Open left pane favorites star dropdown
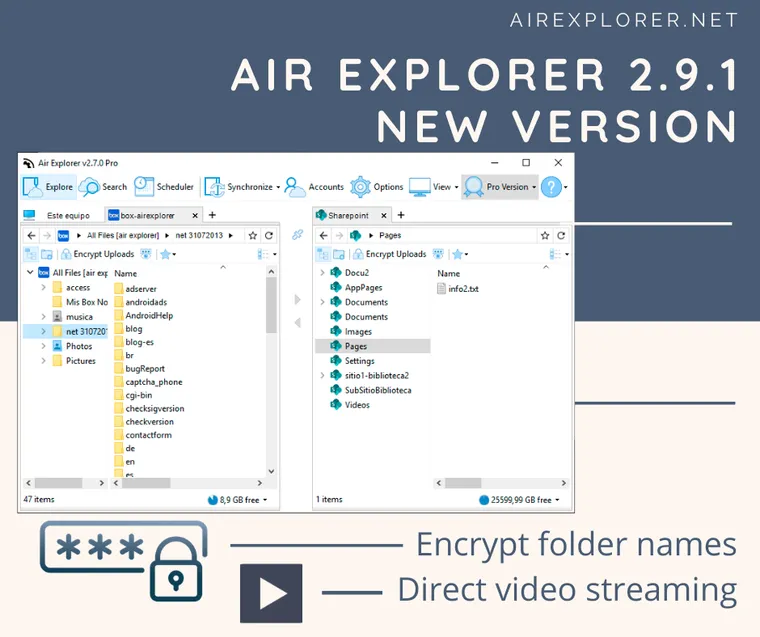Viewport: 760px width, 637px height. (x=168, y=254)
